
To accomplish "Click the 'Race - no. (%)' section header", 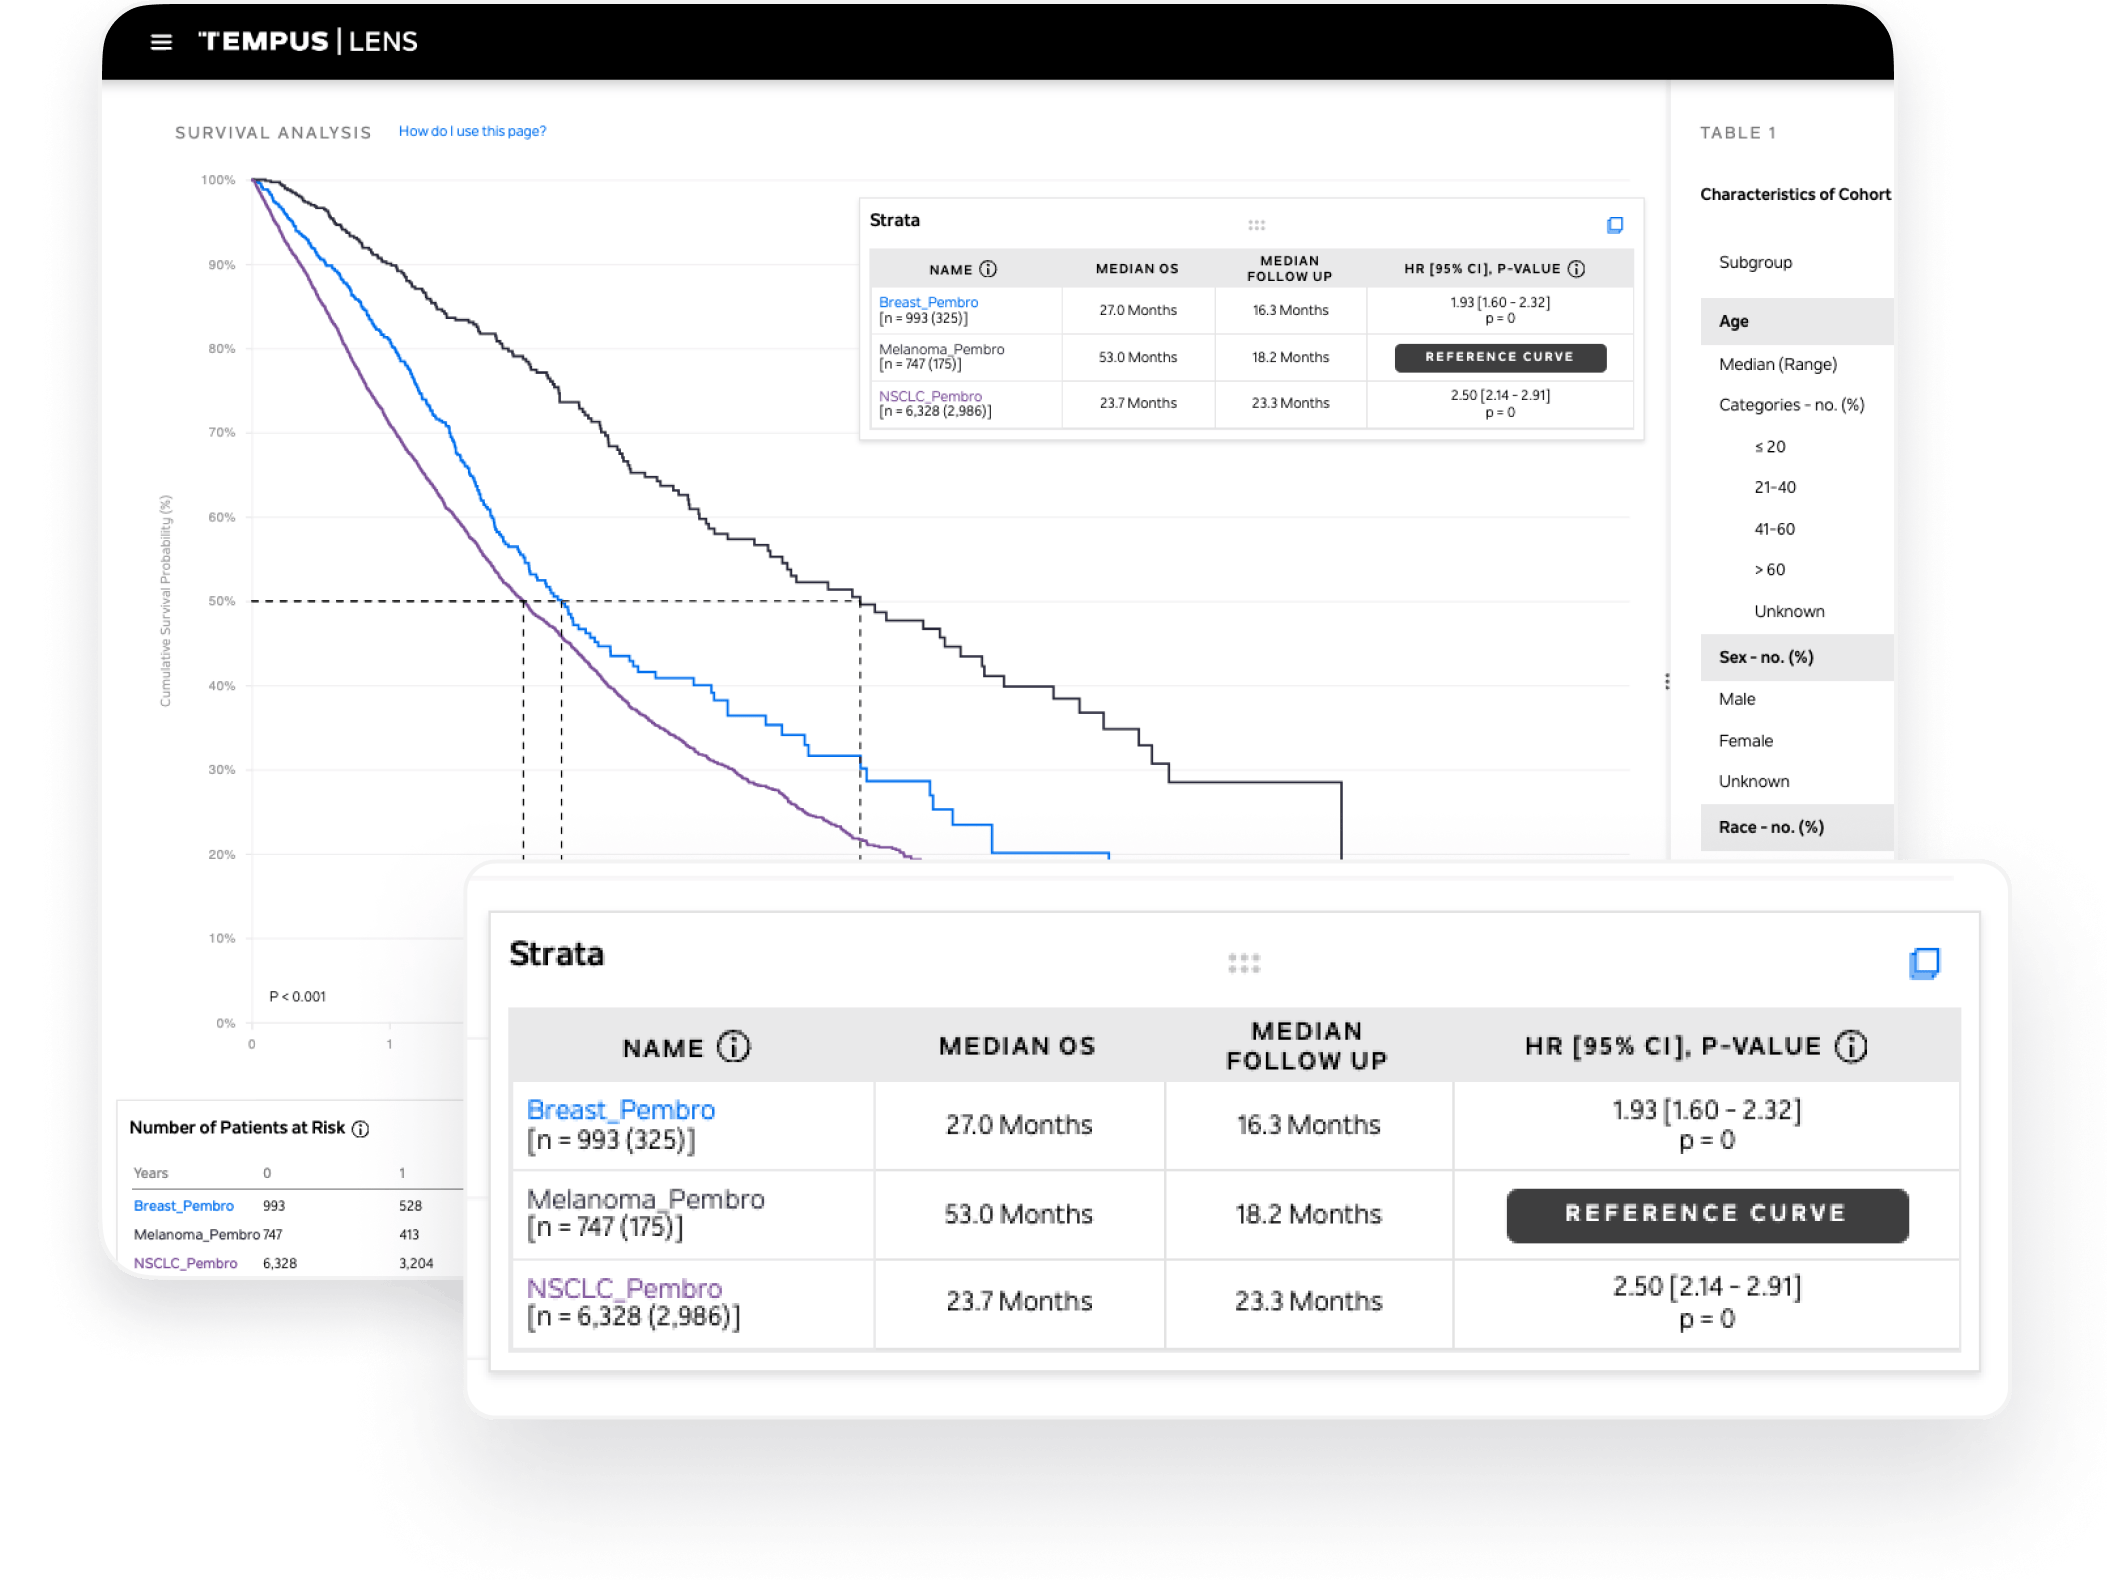I will pos(1796,827).
